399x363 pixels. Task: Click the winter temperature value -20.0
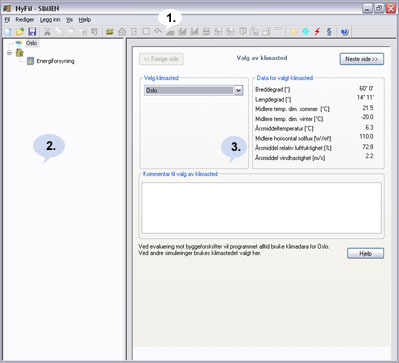click(x=367, y=117)
